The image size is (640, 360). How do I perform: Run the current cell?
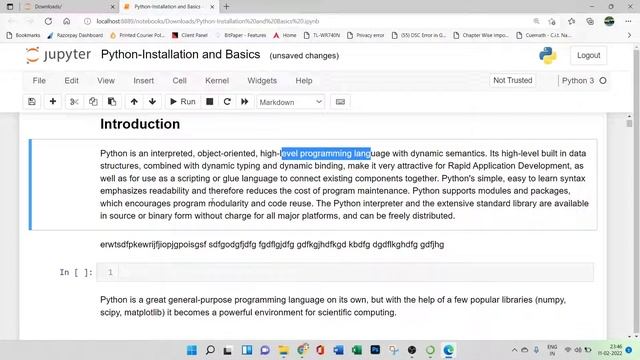point(182,102)
